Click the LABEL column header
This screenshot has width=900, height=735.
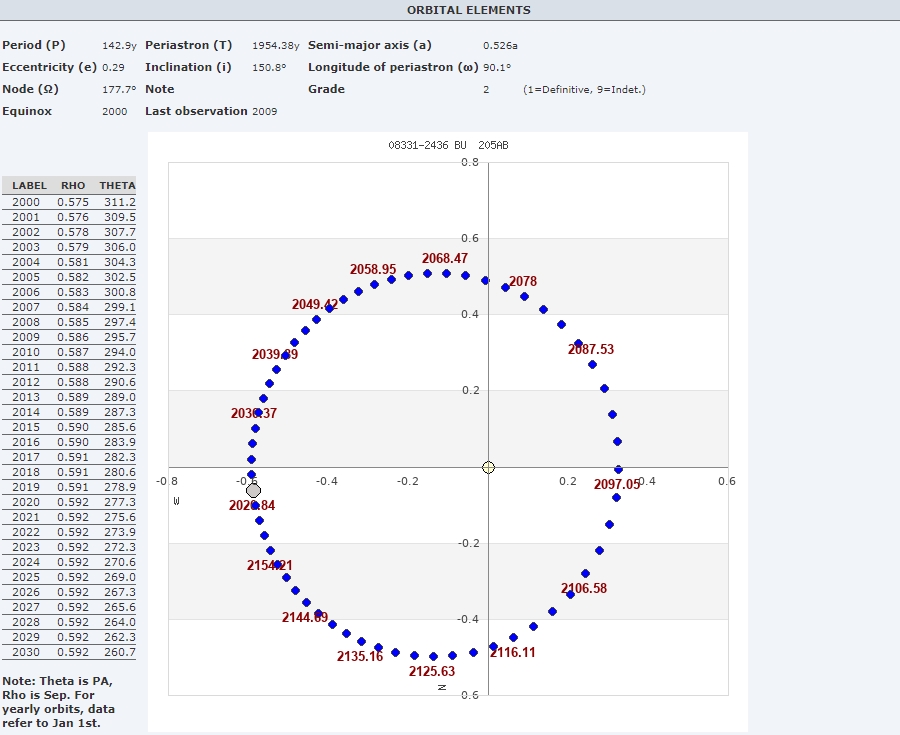(x=29, y=186)
